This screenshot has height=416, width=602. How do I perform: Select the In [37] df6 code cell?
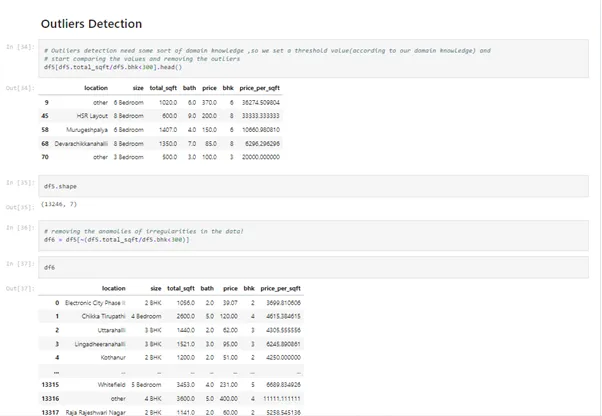313,267
